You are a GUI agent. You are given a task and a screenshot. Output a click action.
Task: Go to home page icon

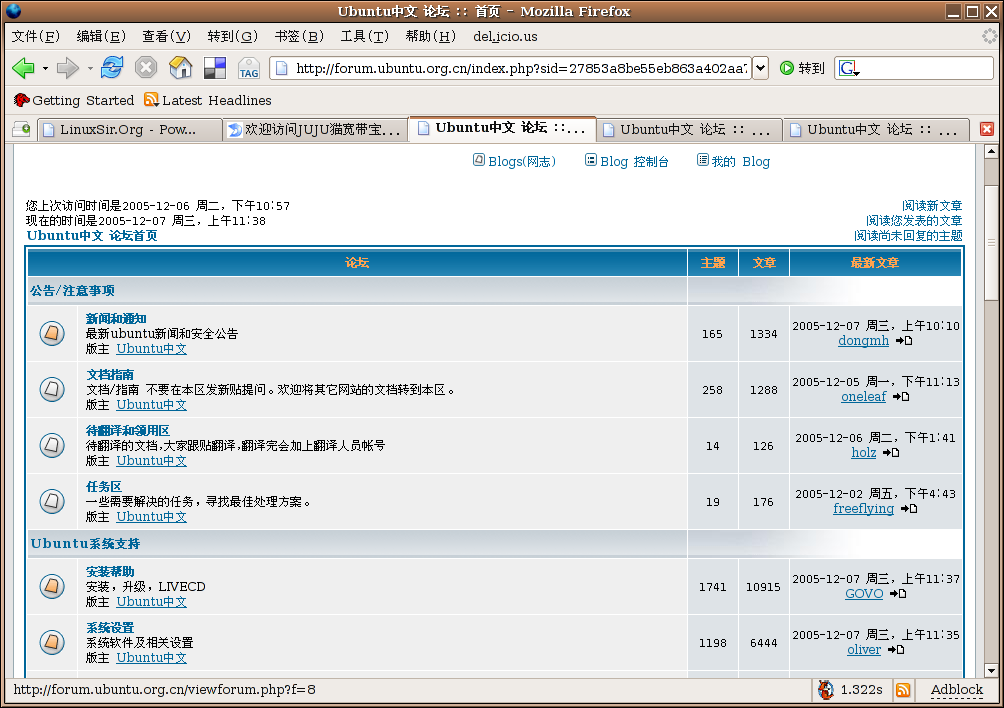(181, 67)
